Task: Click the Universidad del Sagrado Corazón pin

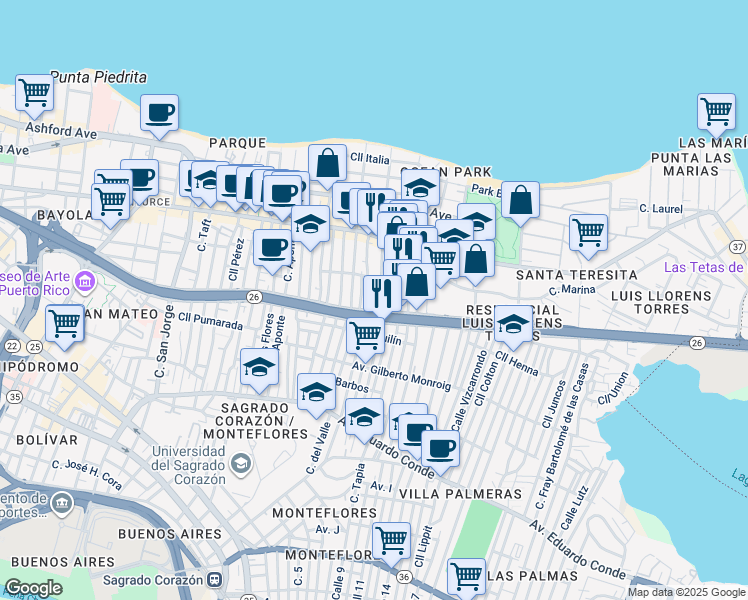Action: click(x=240, y=462)
